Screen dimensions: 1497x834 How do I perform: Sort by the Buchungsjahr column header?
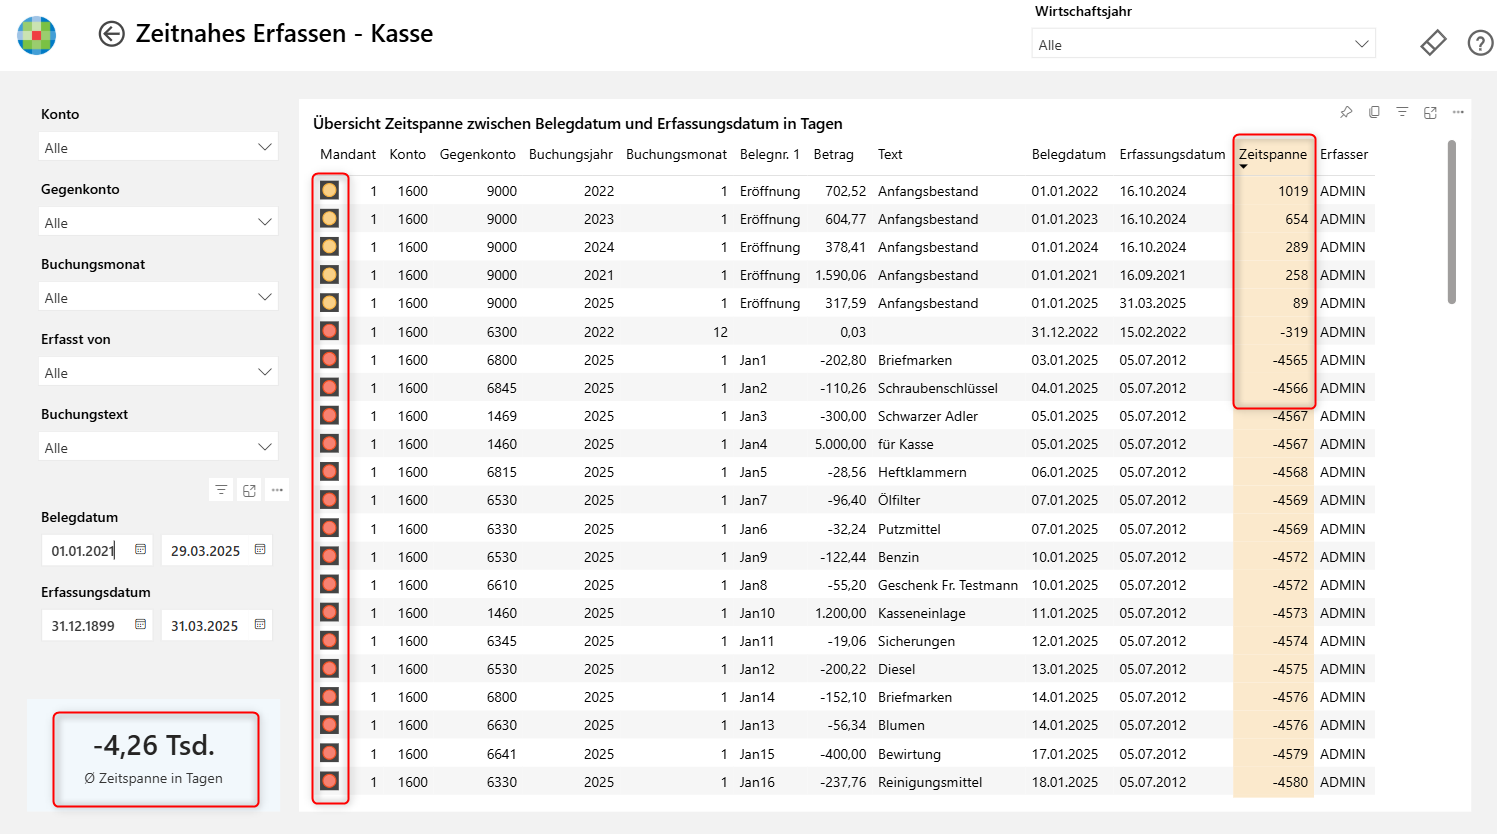pos(571,154)
